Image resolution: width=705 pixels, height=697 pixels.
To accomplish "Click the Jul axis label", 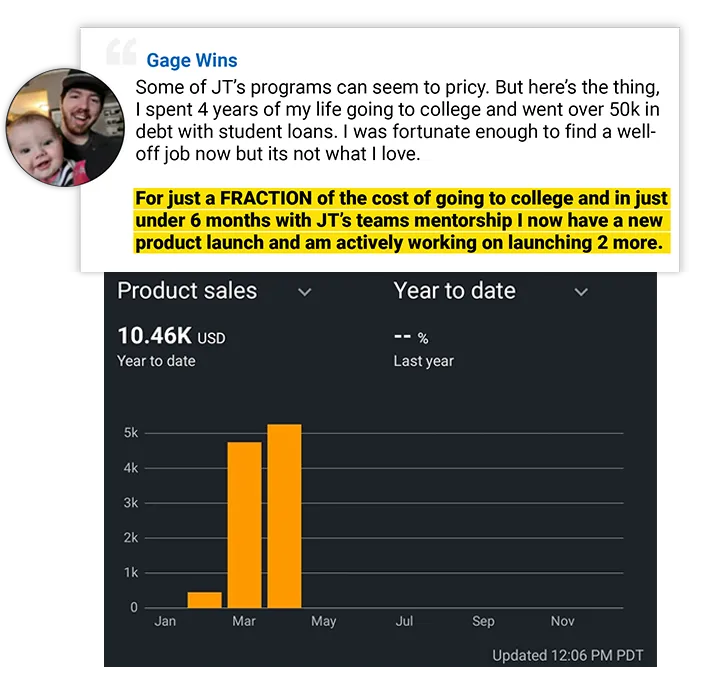I will pos(404,621).
